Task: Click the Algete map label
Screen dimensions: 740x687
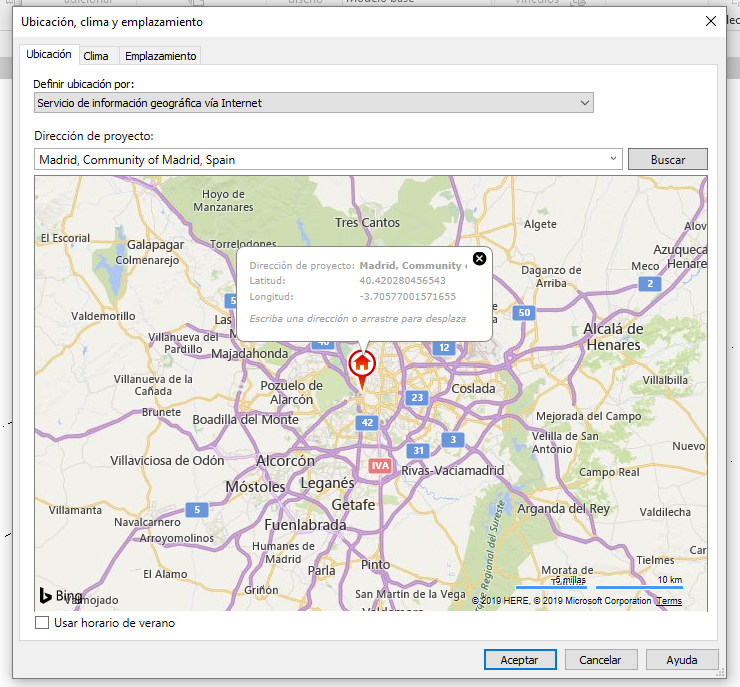Action: [x=540, y=224]
